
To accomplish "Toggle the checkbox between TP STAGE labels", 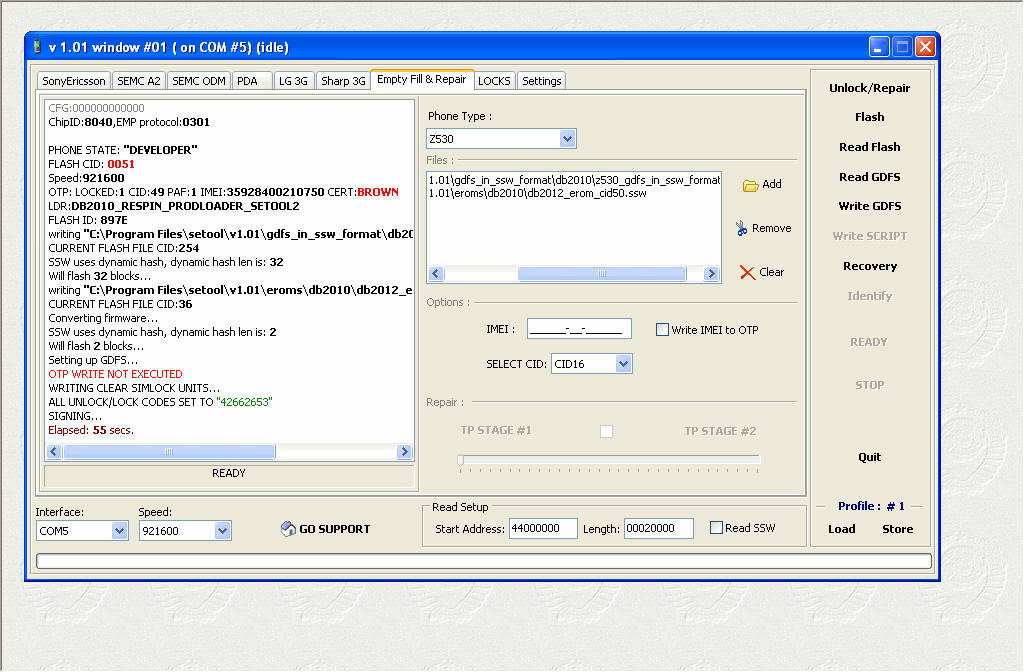I will point(607,431).
